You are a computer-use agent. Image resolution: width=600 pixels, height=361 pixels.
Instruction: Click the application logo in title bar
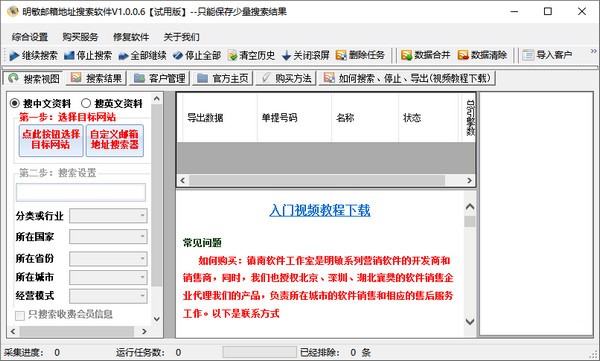click(12, 11)
